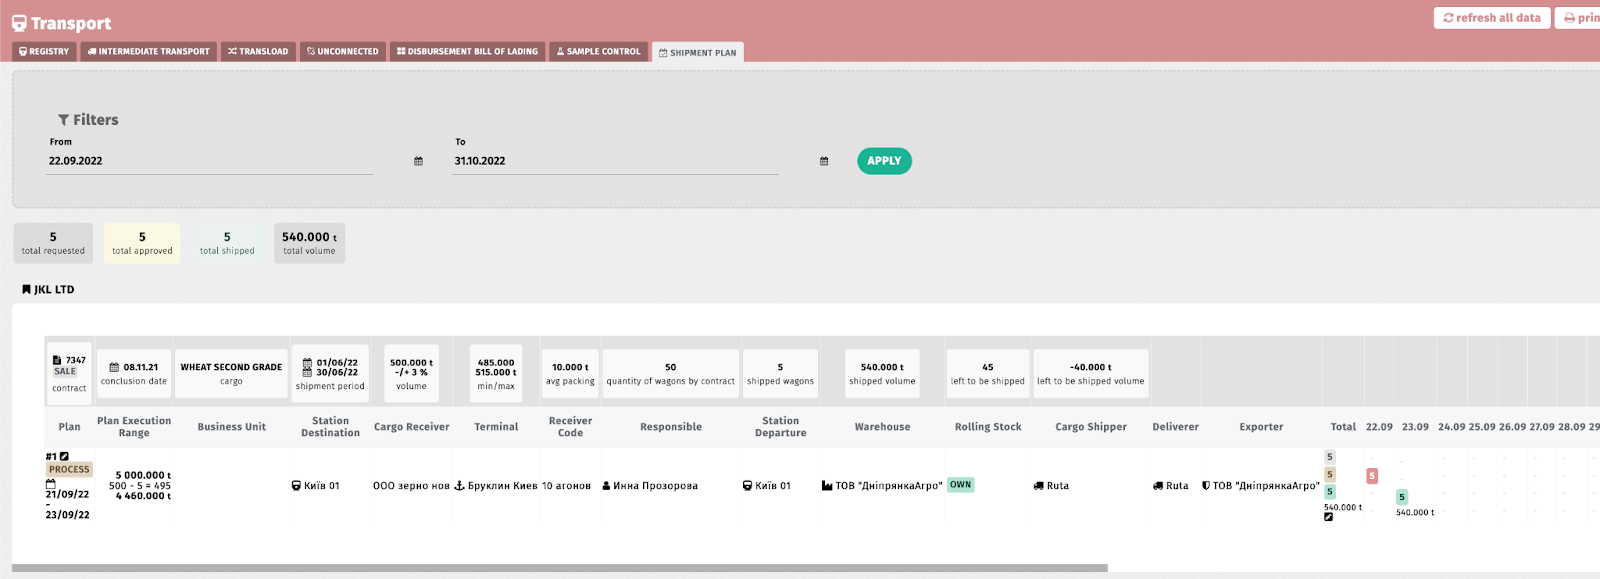This screenshot has width=1600, height=579.
Task: Select the total requested card
Action: tap(53, 243)
